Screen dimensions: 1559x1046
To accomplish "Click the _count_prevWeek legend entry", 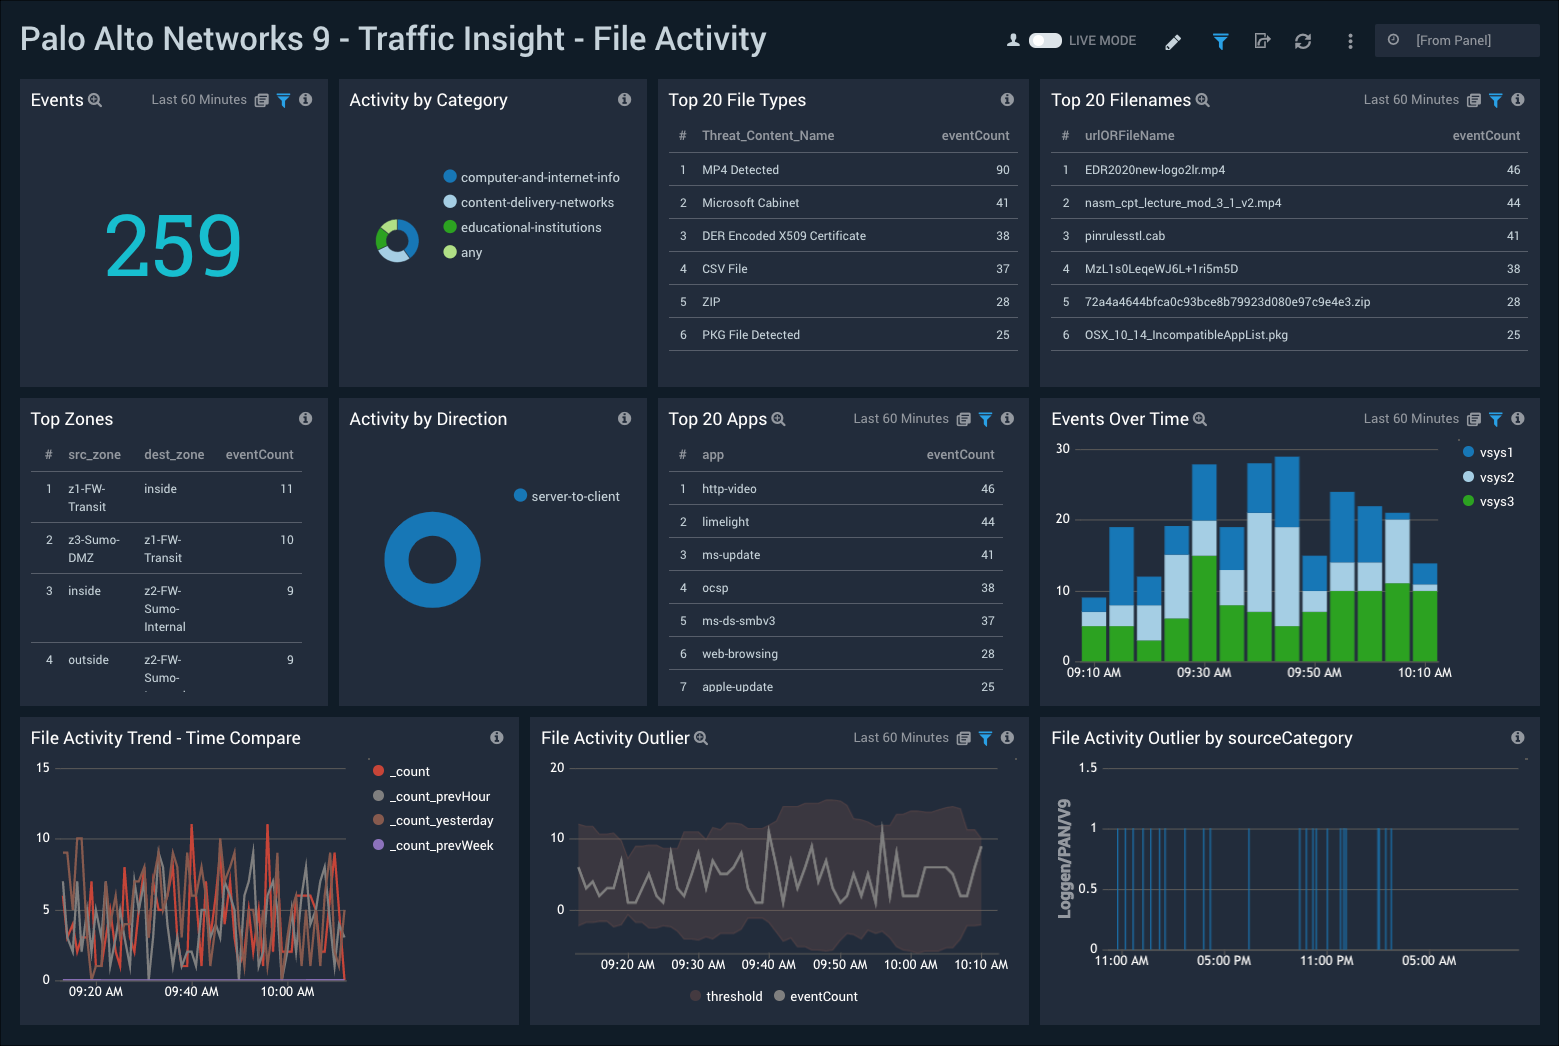I will [x=441, y=845].
